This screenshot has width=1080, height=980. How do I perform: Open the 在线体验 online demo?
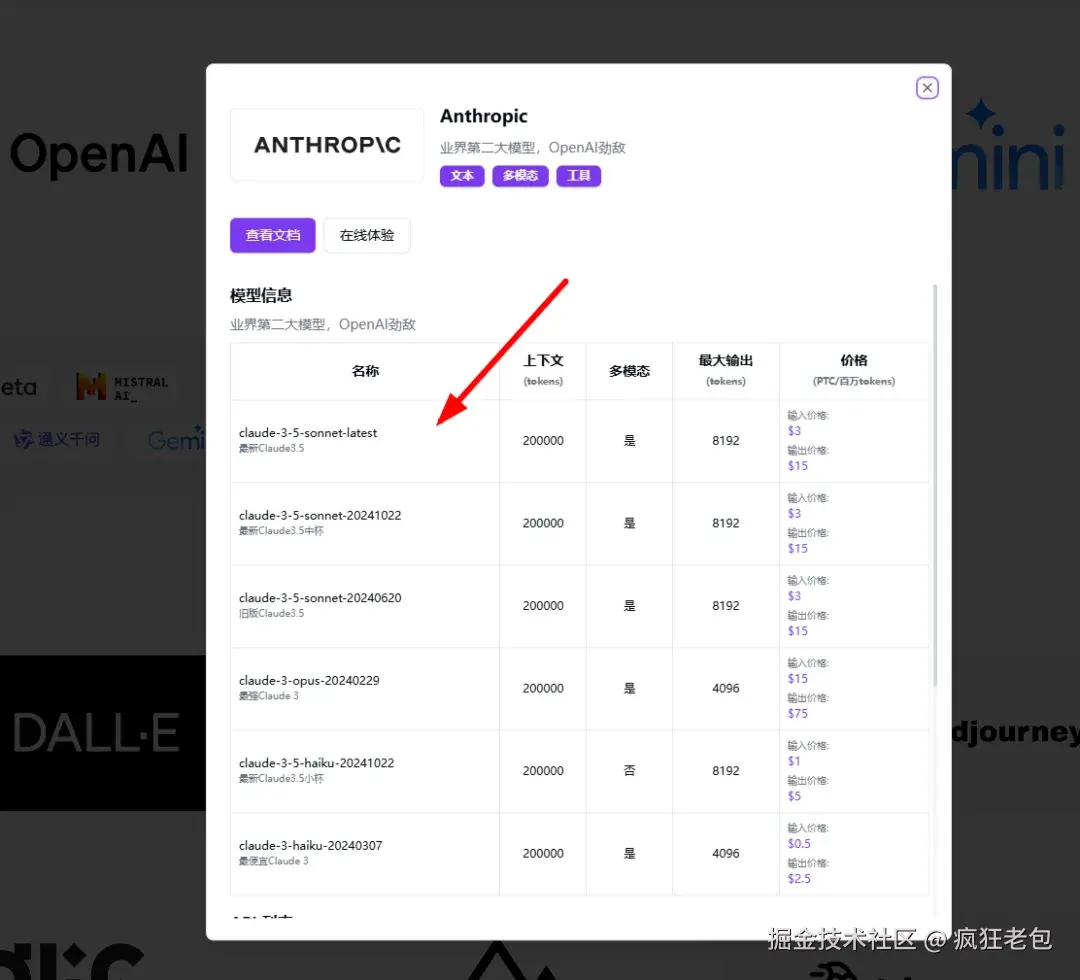[367, 236]
